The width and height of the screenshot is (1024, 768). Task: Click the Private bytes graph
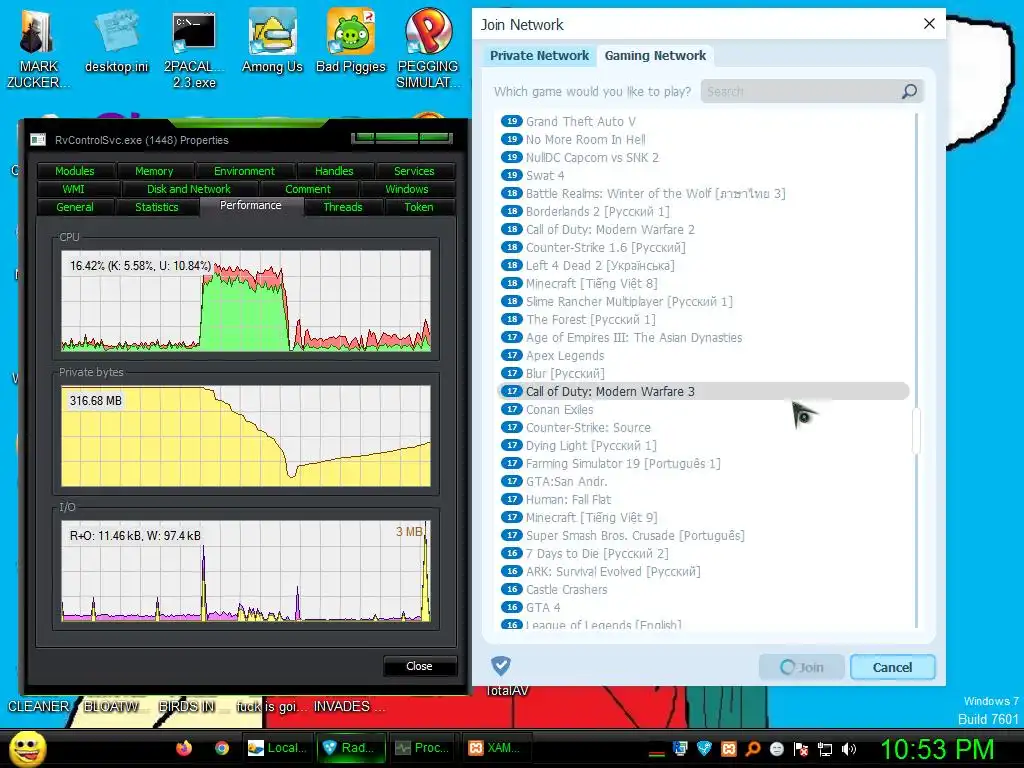point(246,436)
